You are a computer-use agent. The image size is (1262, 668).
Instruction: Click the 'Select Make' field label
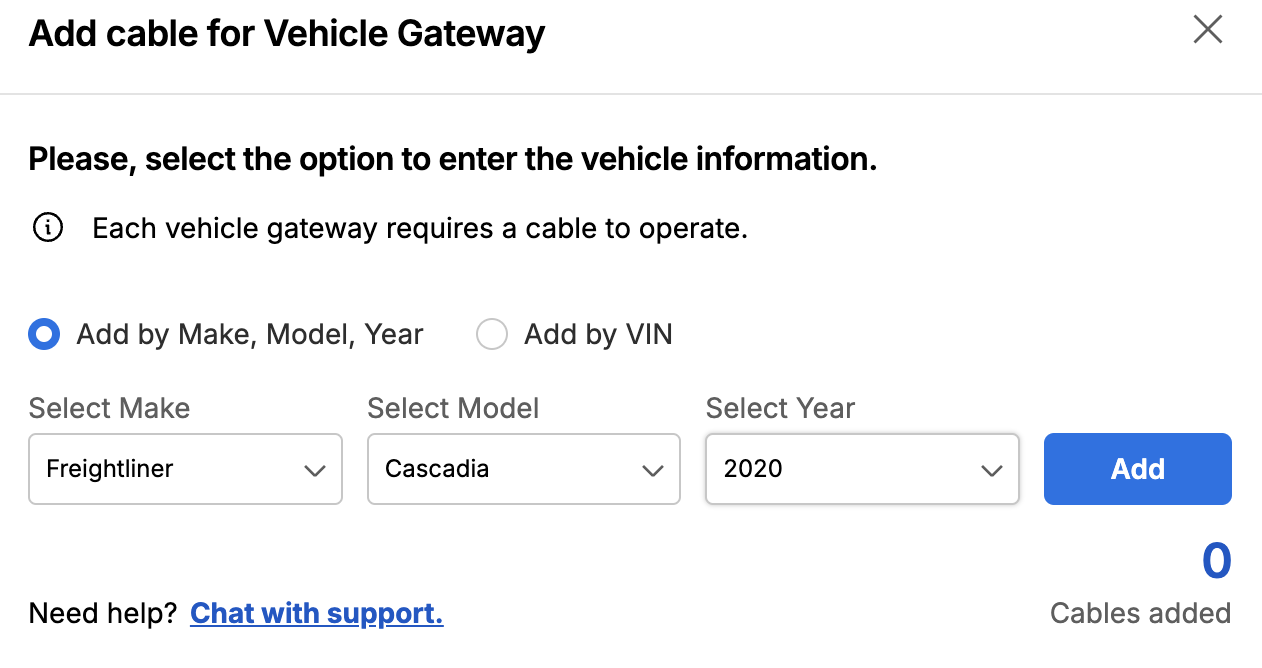click(x=109, y=408)
